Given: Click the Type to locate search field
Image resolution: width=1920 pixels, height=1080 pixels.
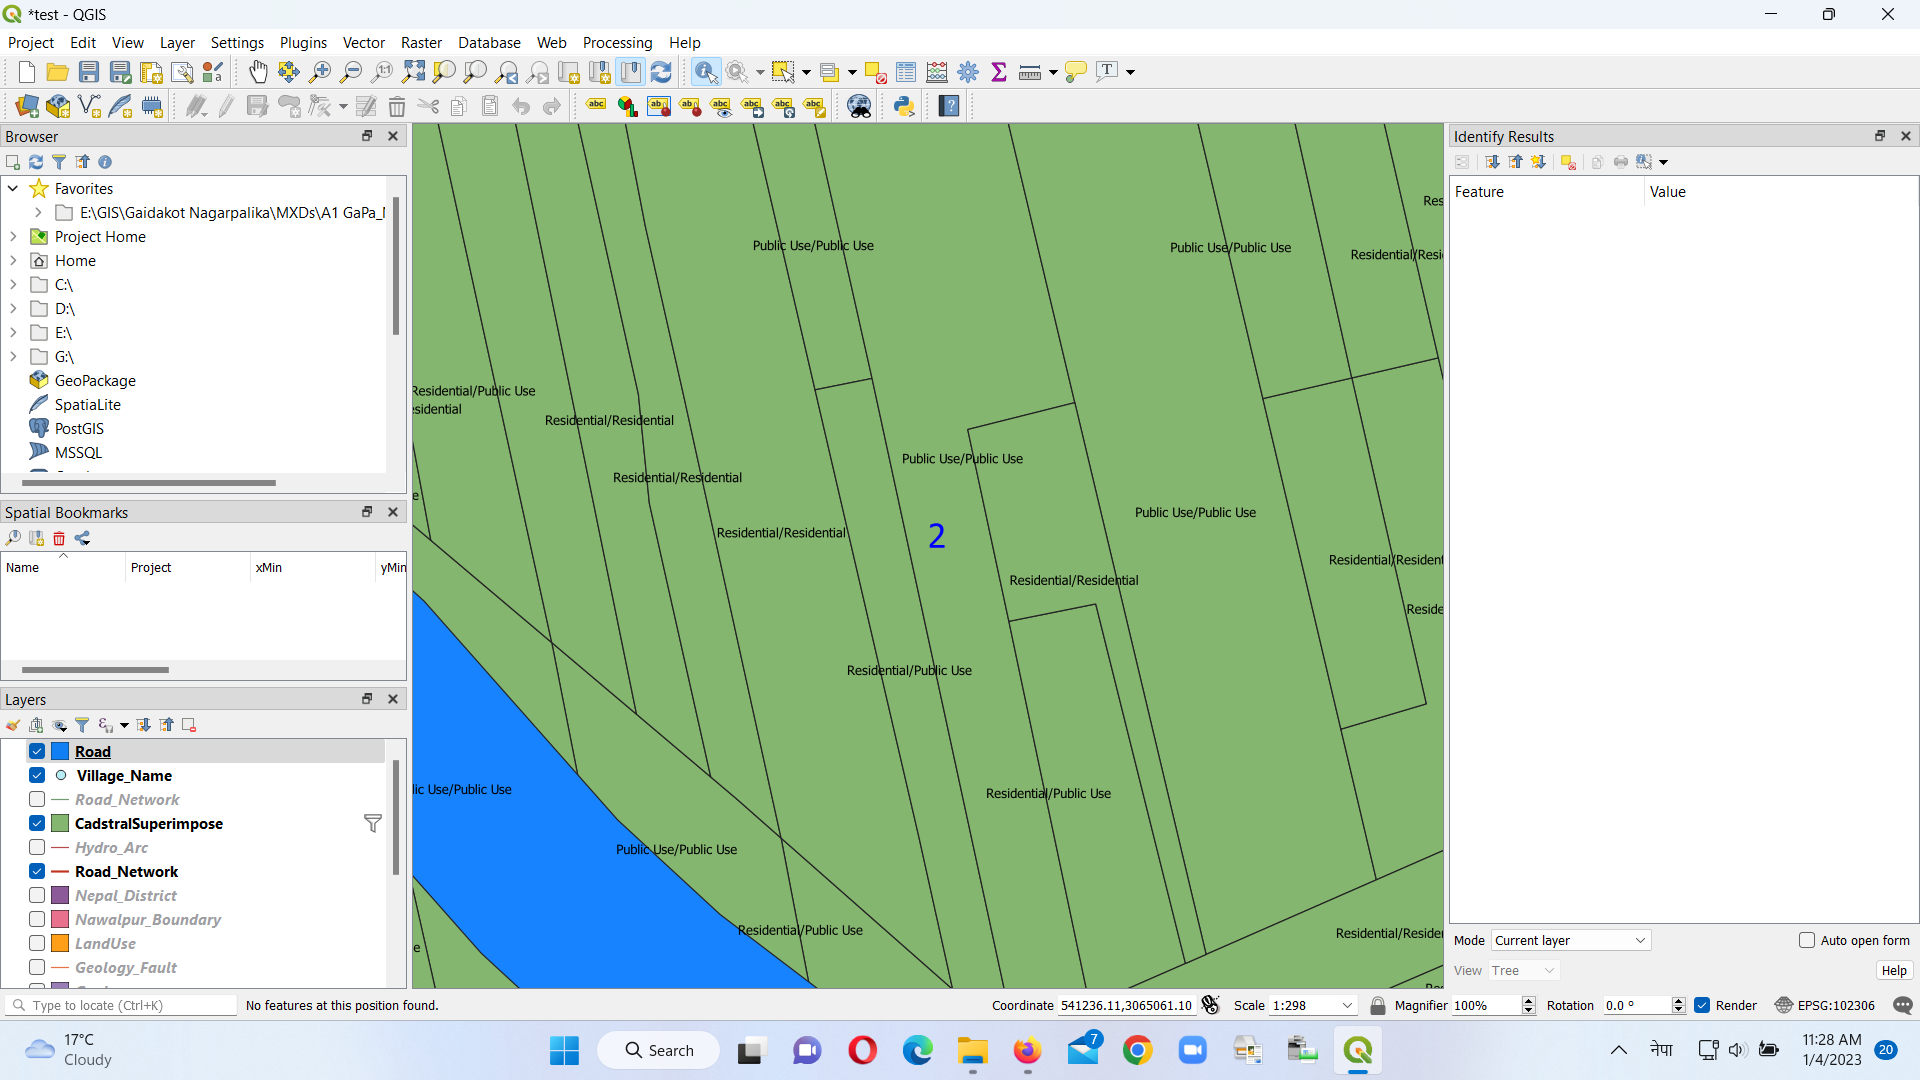Looking at the screenshot, I should click(x=120, y=1005).
